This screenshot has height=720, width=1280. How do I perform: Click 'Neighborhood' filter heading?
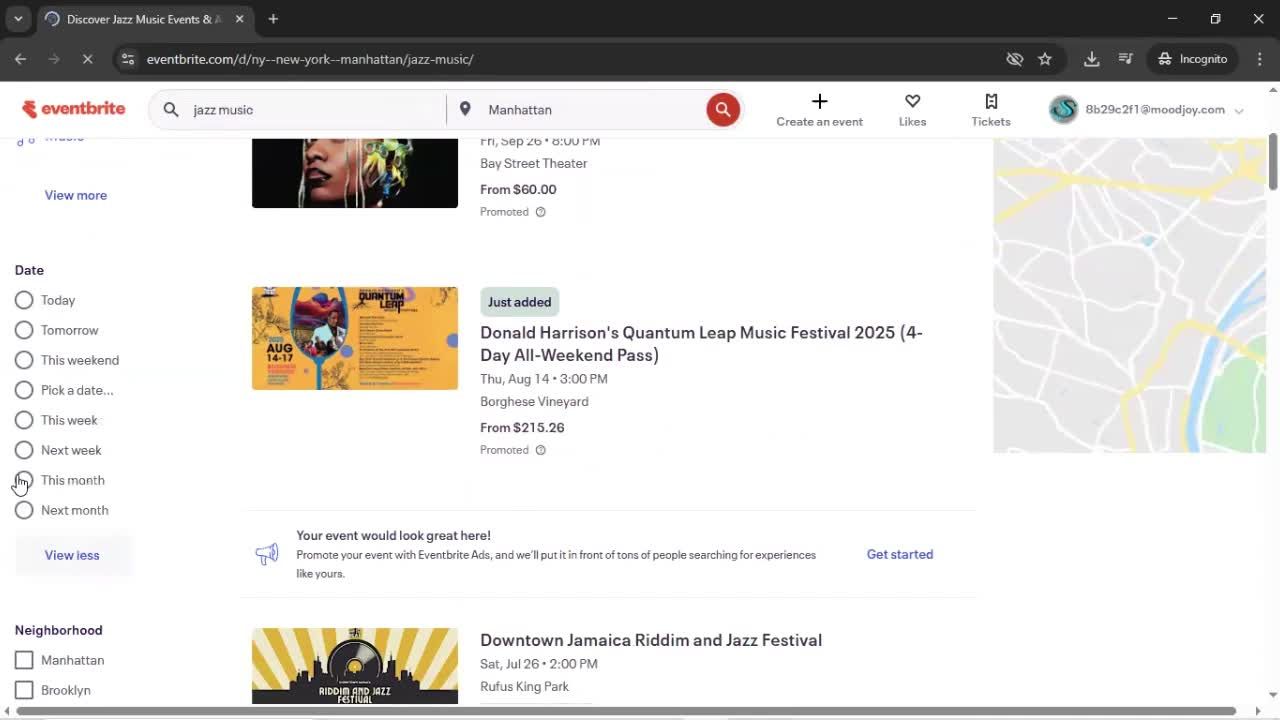click(x=58, y=630)
